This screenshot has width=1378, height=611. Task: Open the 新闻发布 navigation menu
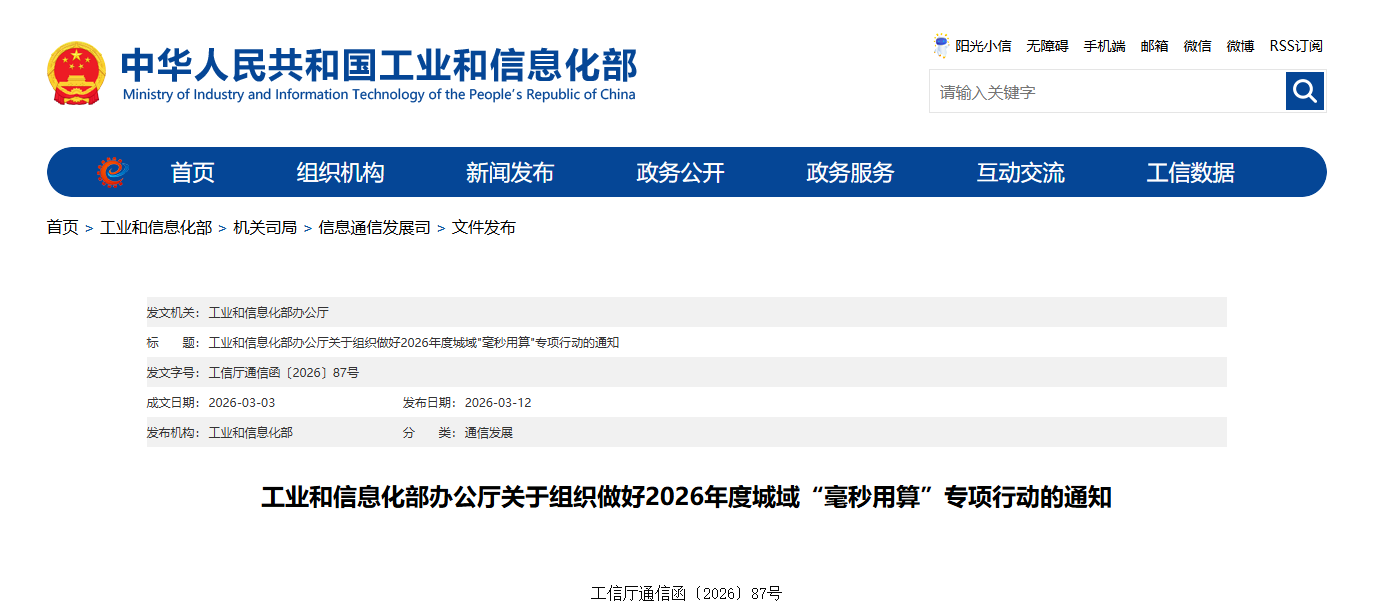click(510, 172)
